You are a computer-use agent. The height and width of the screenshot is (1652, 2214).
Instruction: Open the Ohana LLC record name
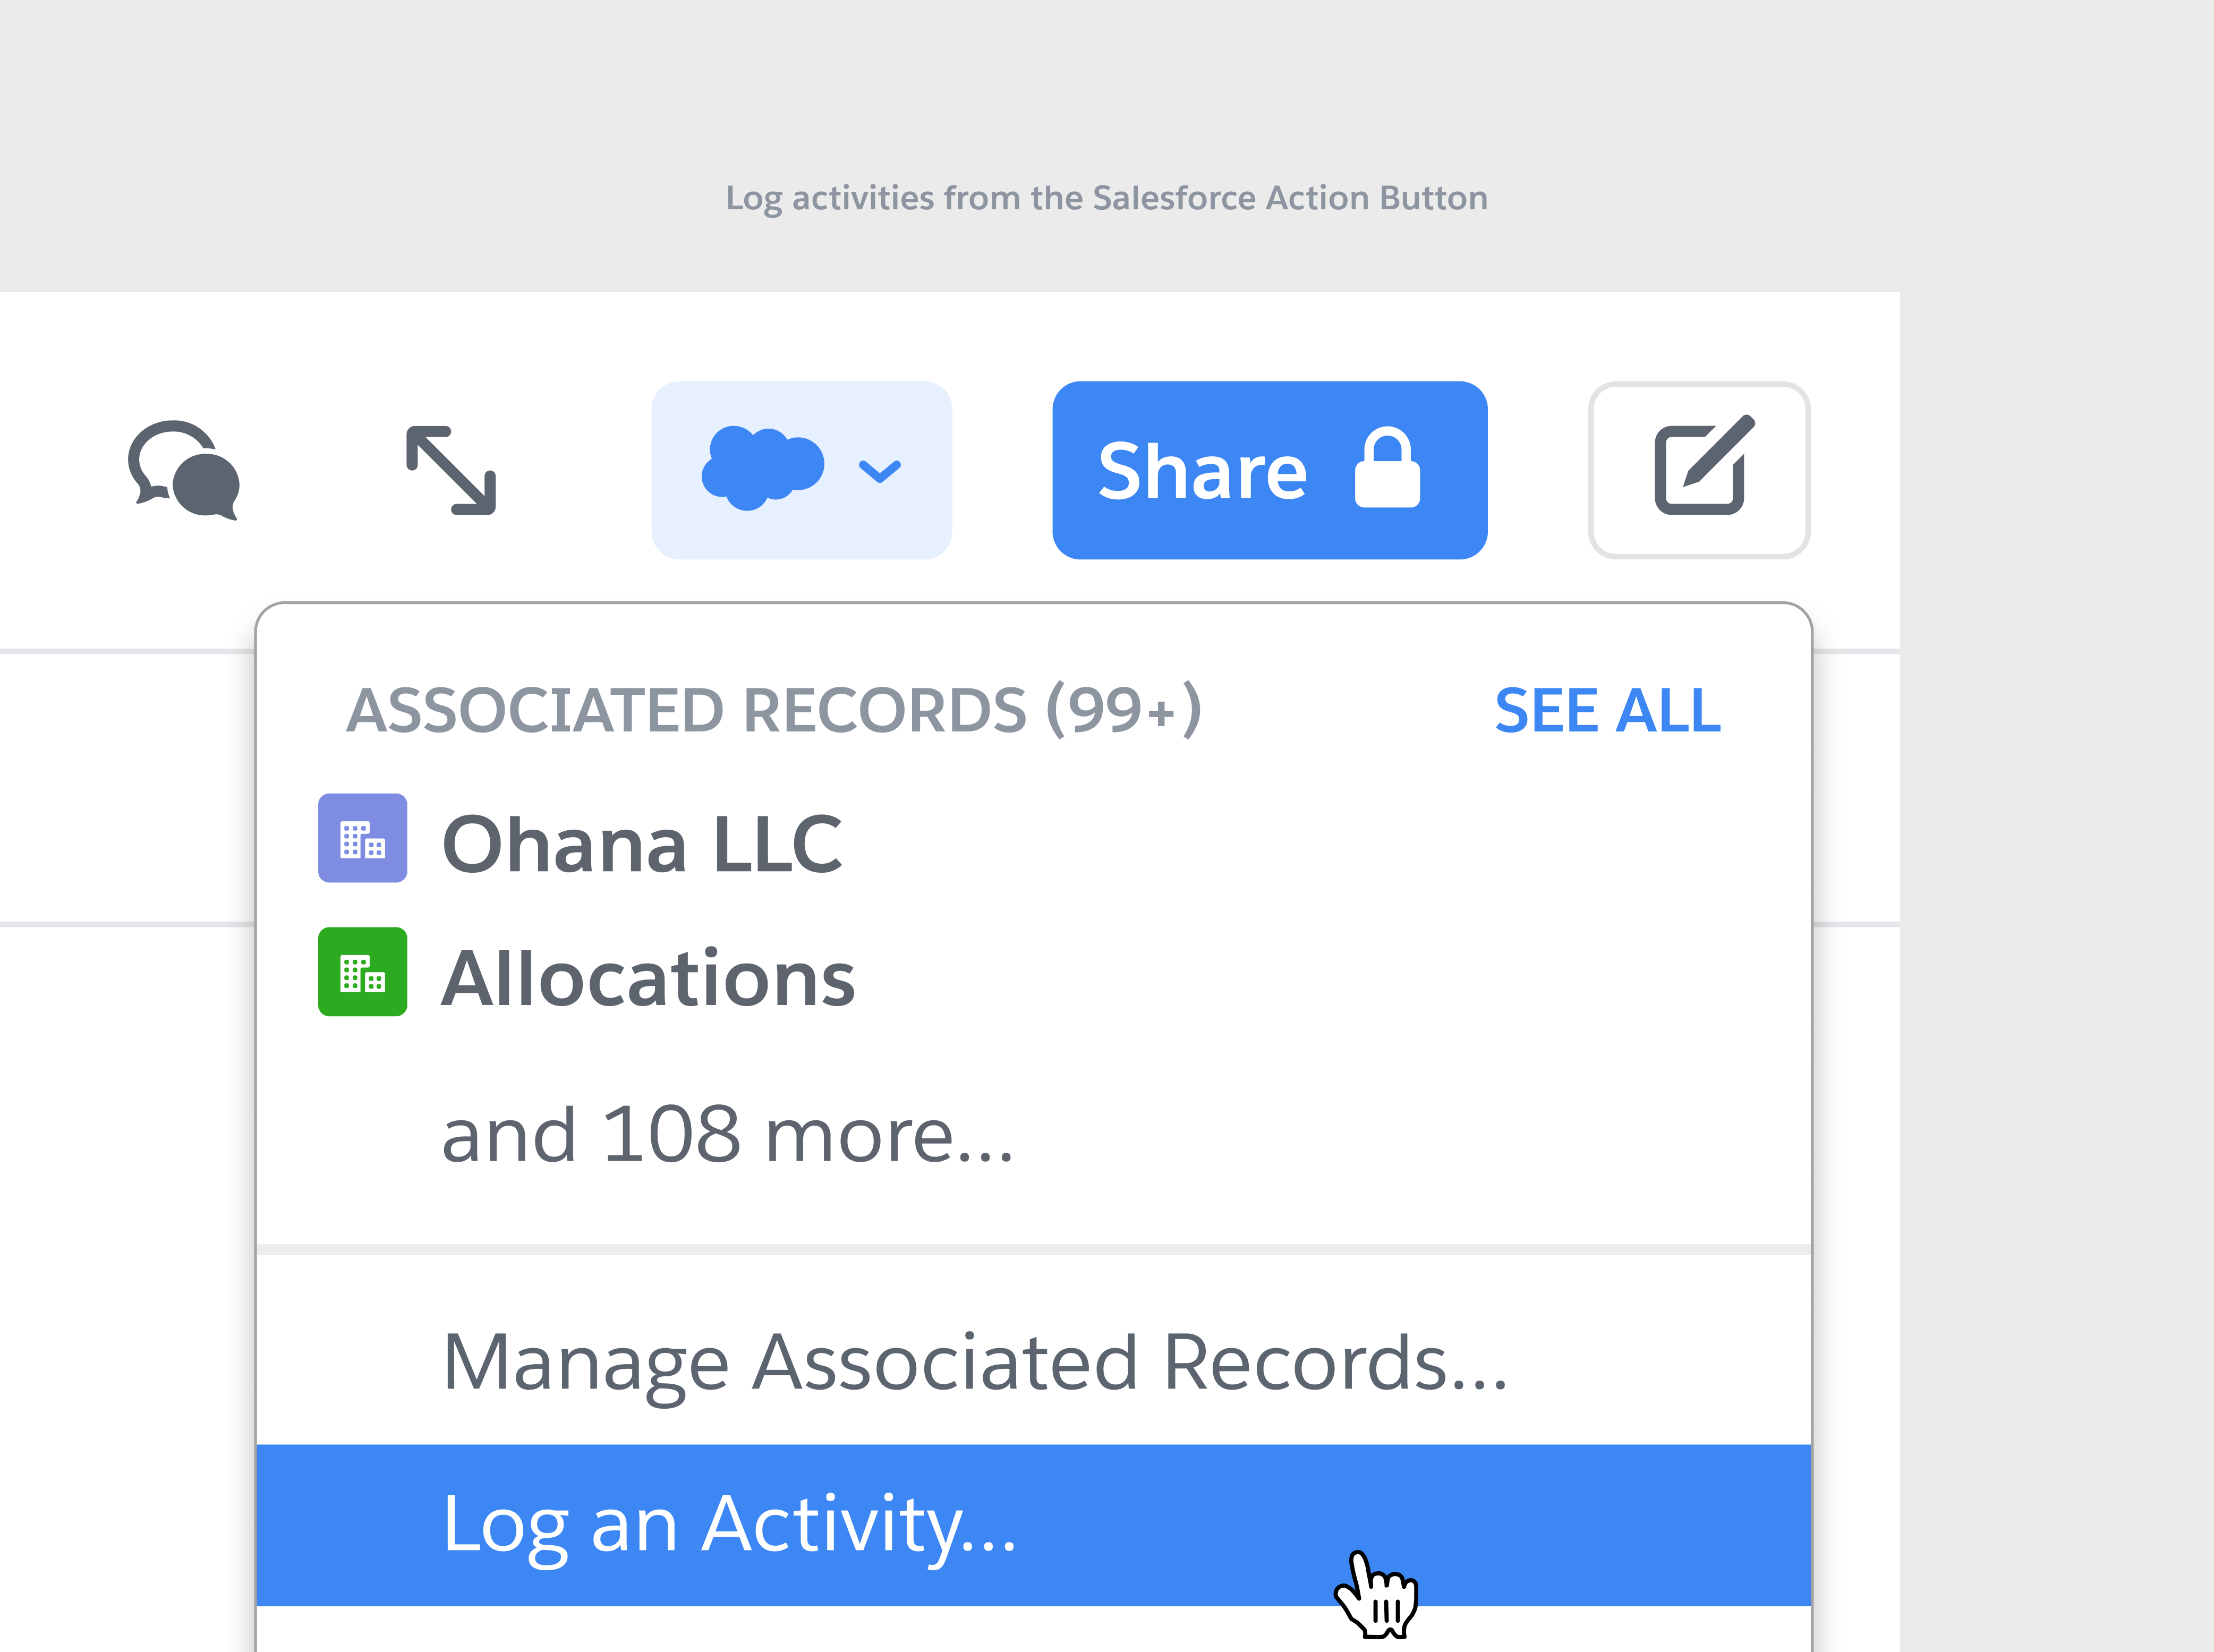pyautogui.click(x=642, y=844)
